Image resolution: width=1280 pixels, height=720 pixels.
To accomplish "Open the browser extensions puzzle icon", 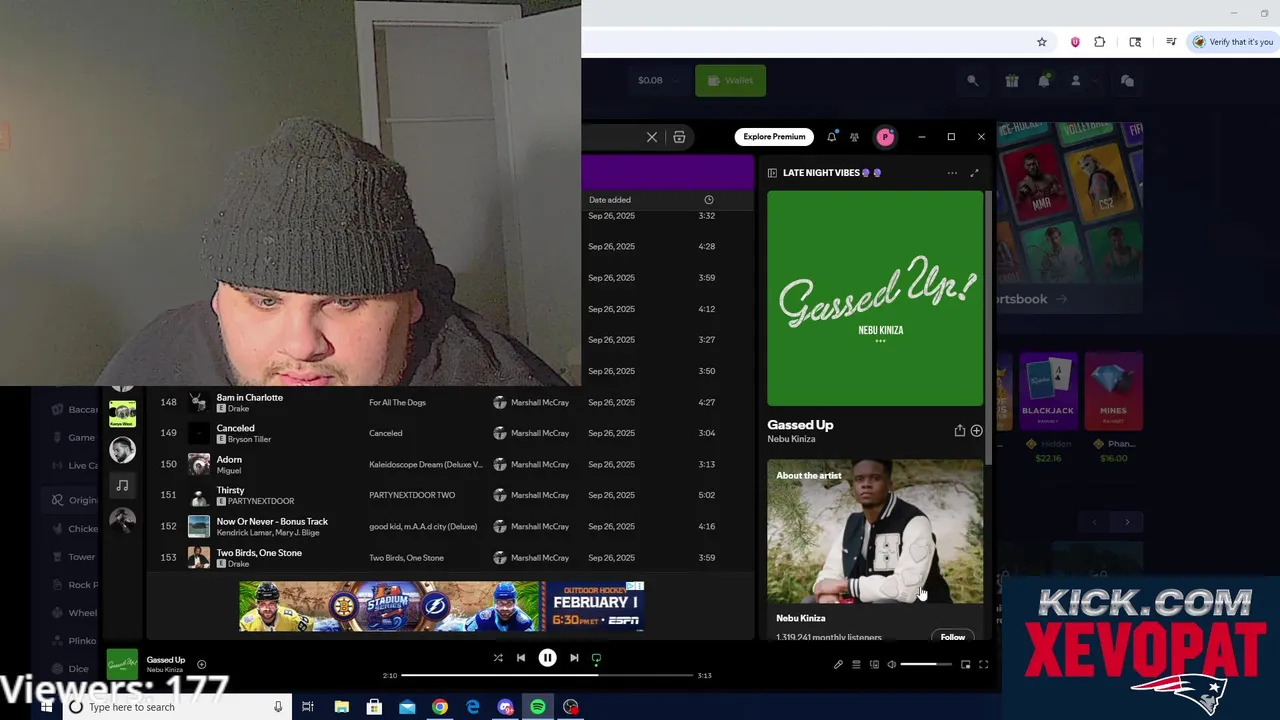I will click(x=1100, y=42).
